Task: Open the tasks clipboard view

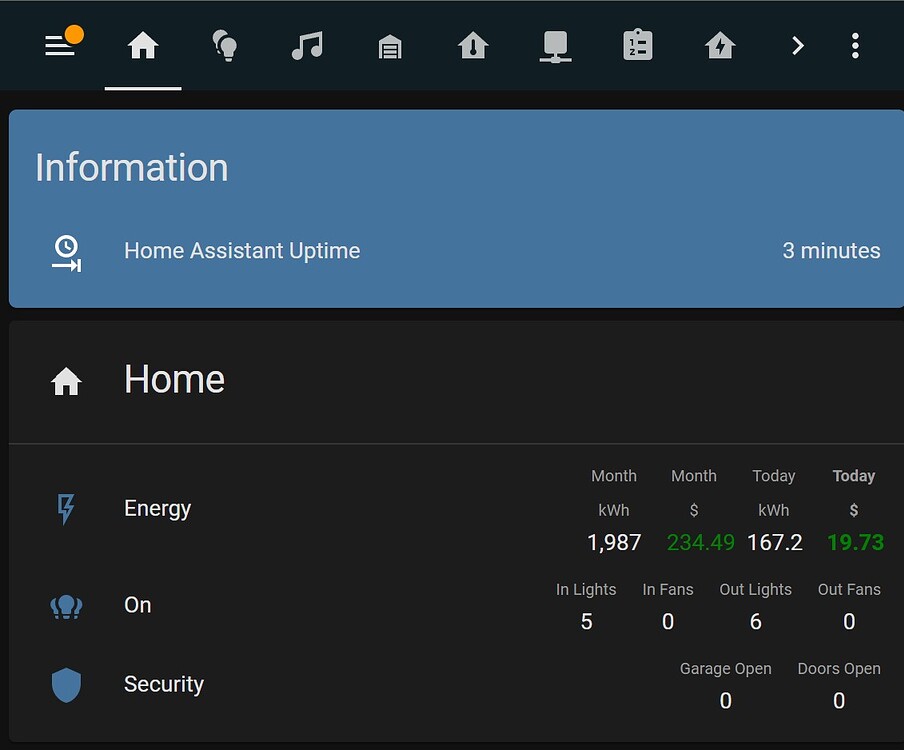Action: [637, 45]
